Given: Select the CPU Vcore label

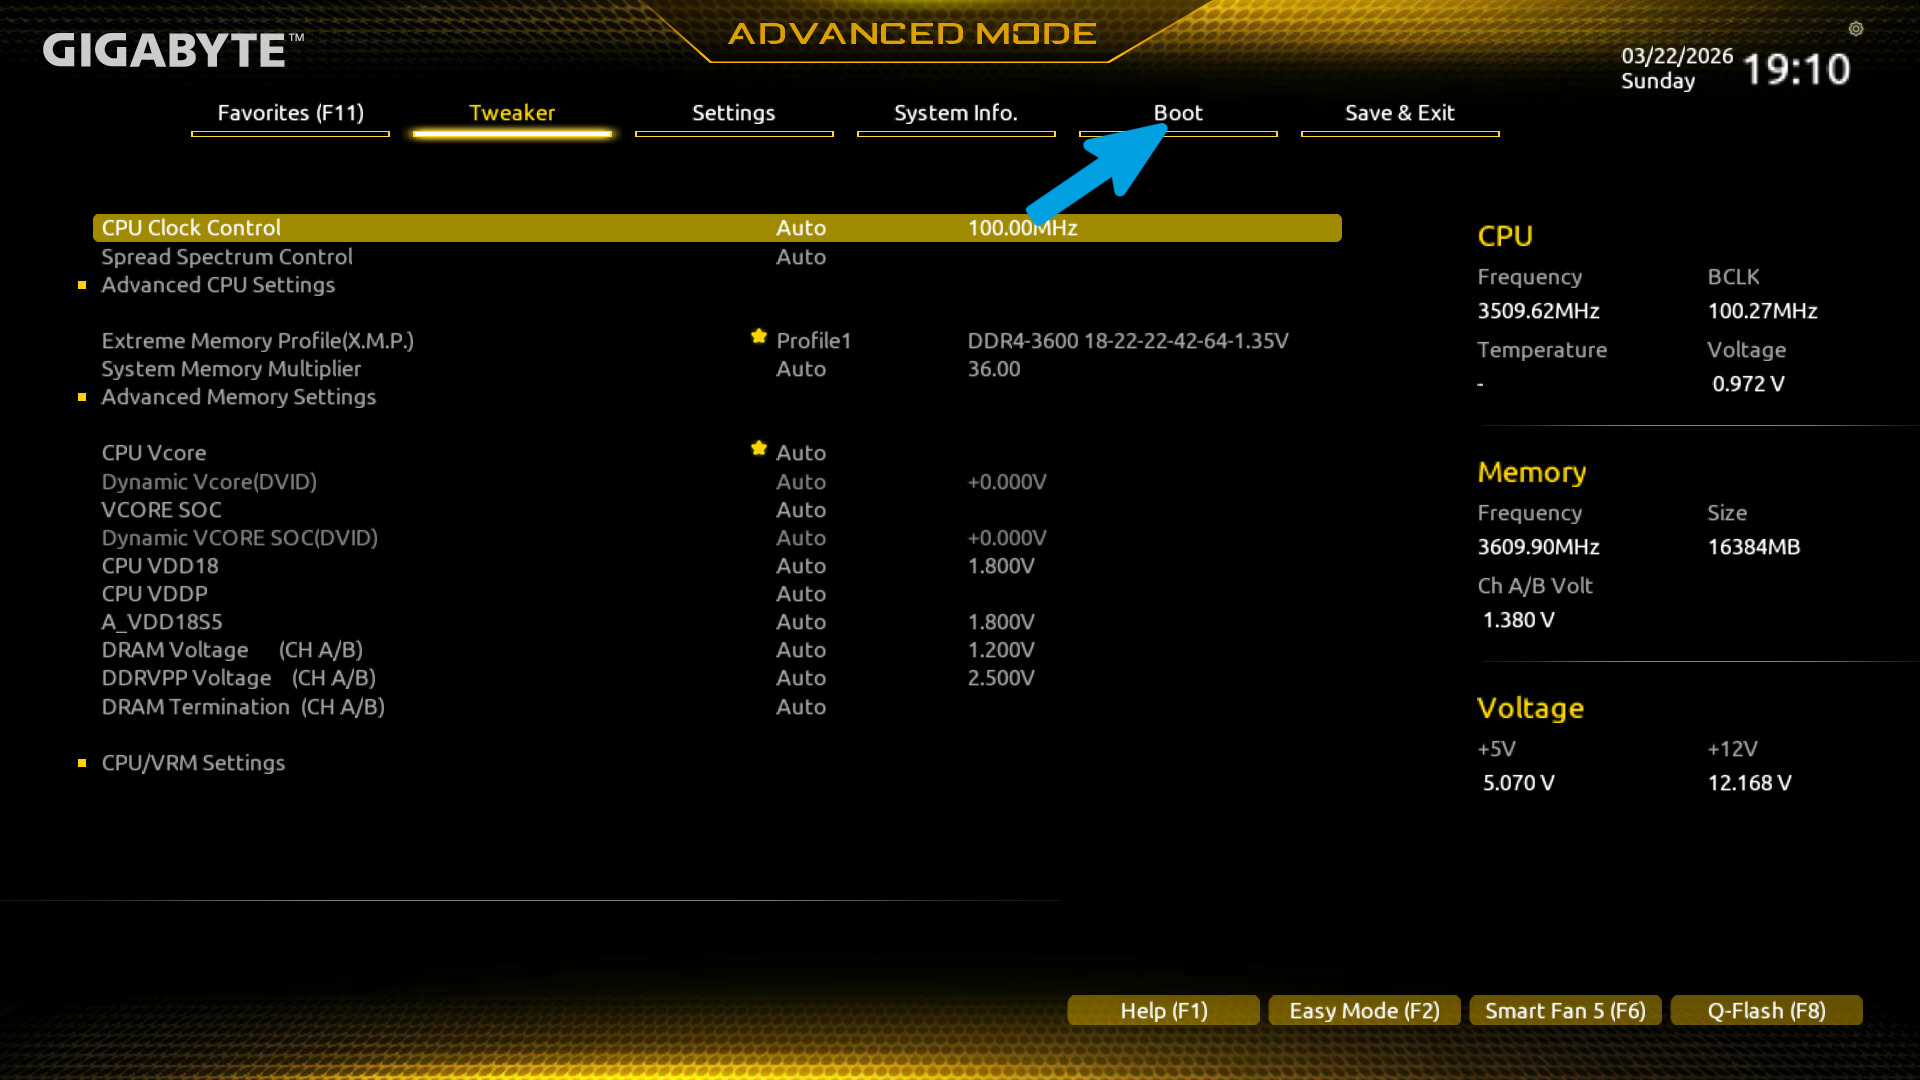Looking at the screenshot, I should point(154,453).
